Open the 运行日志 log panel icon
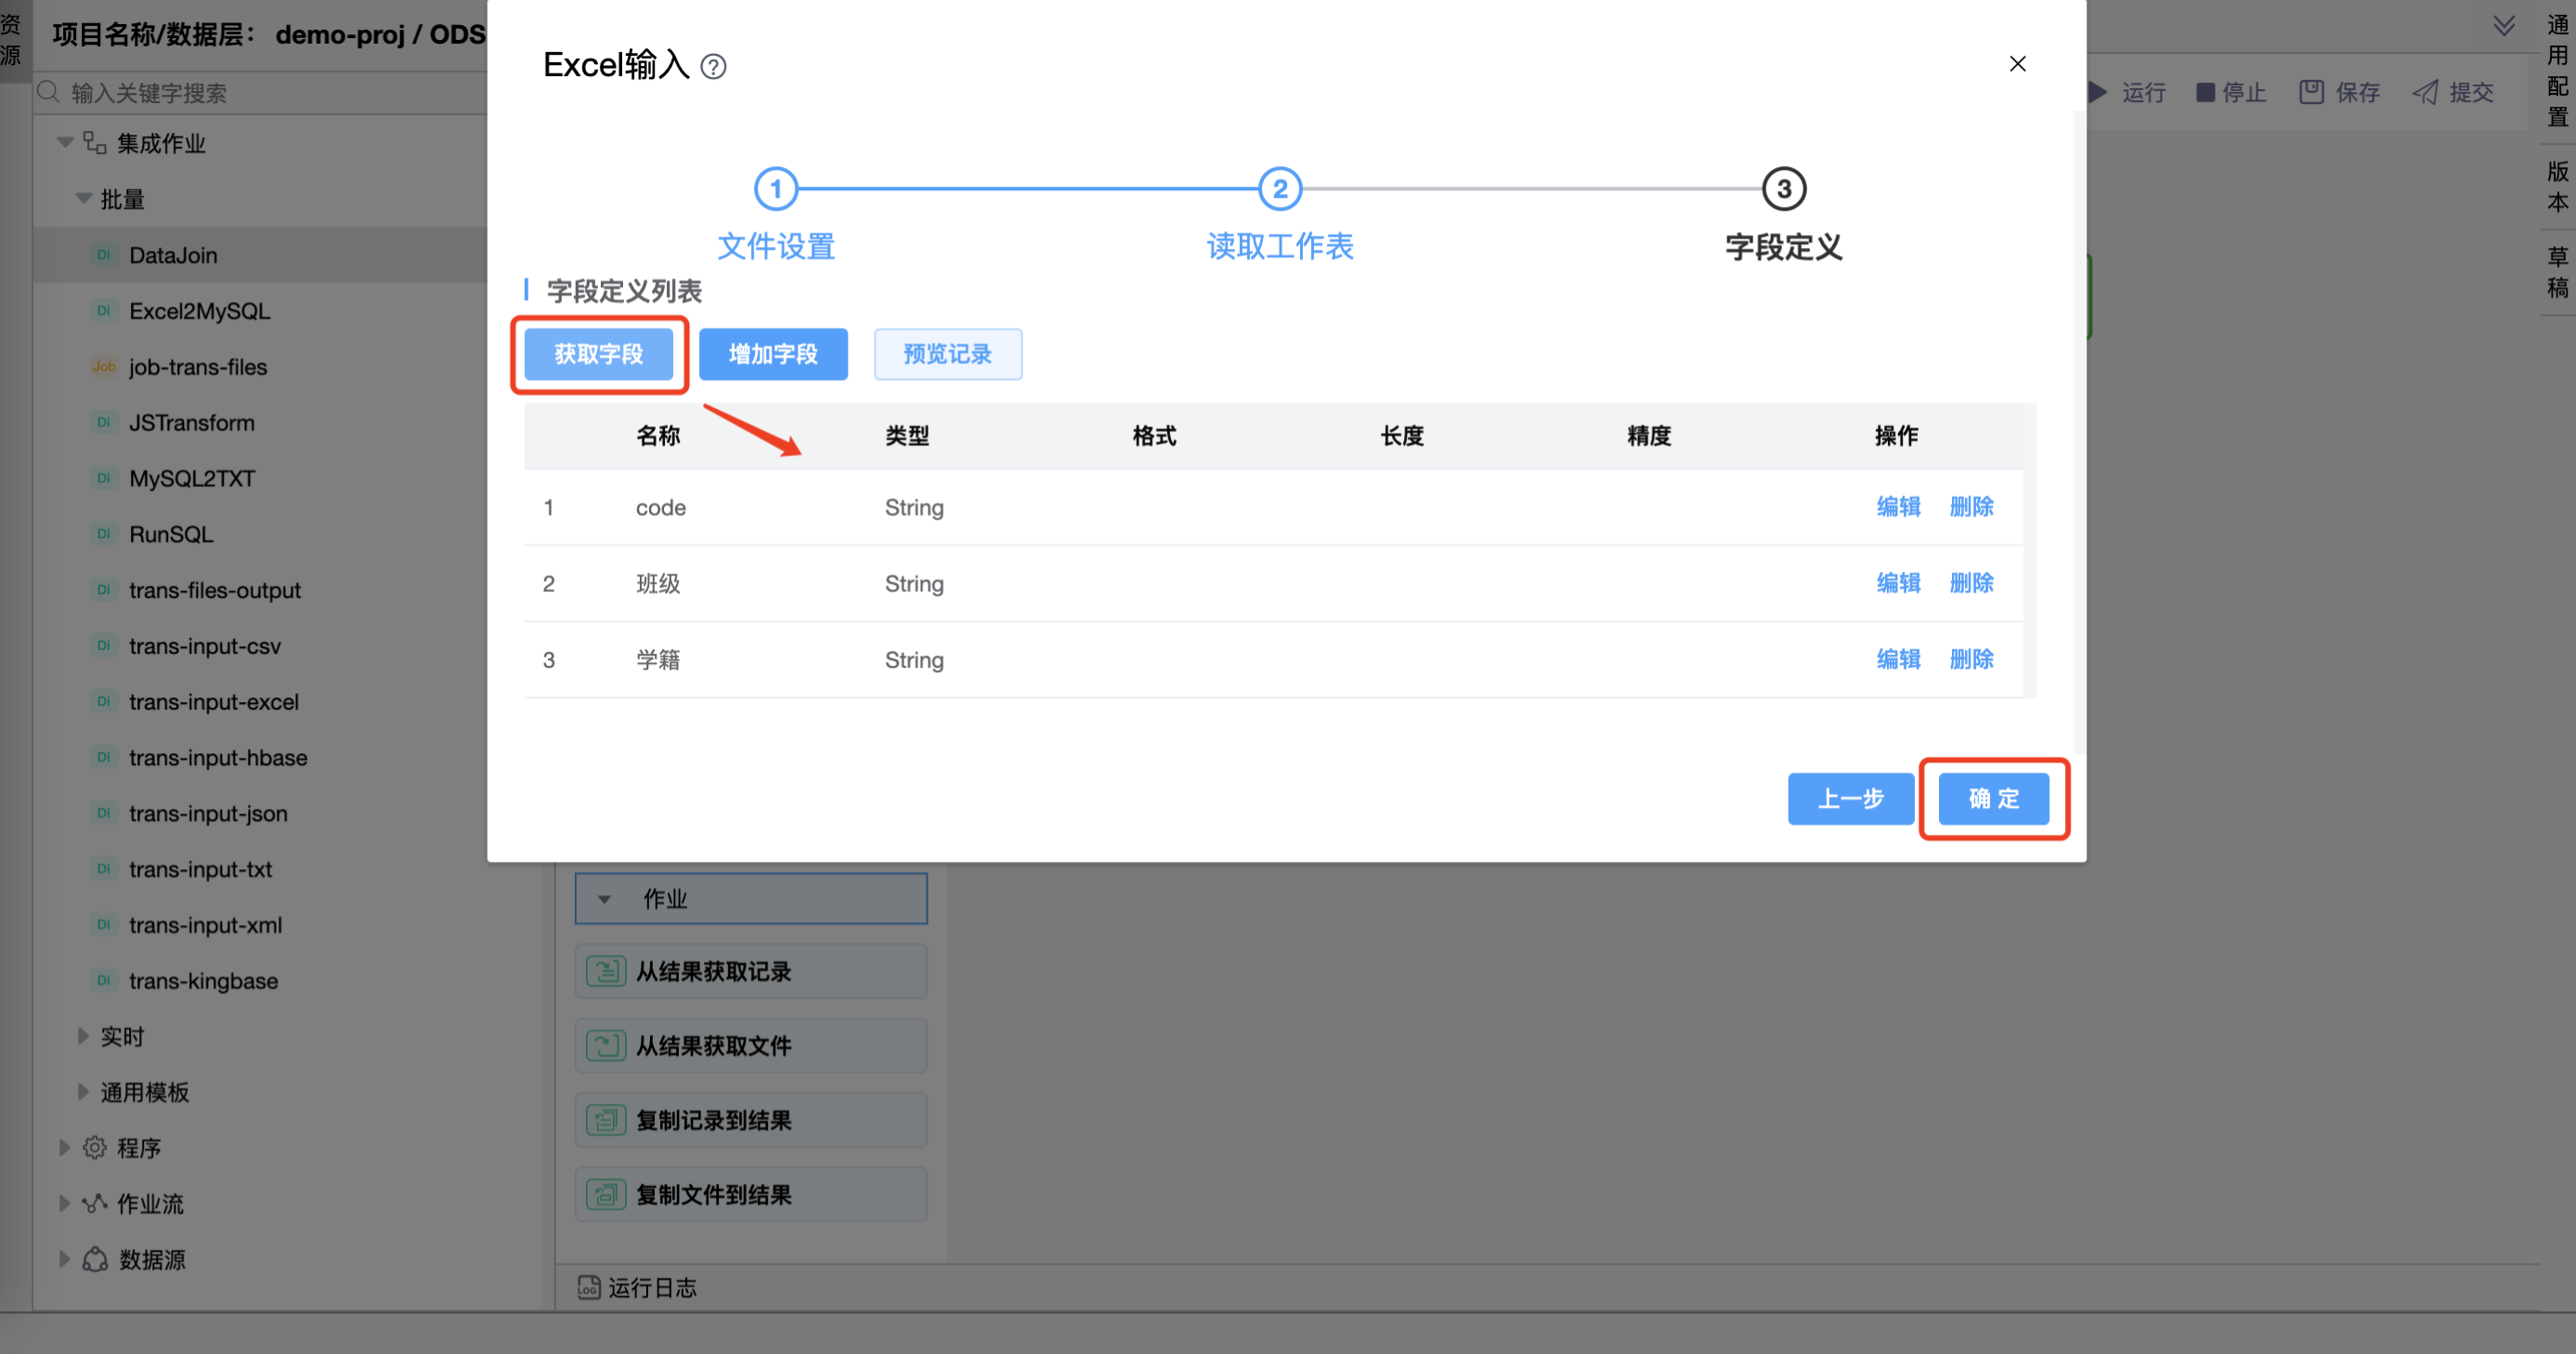This screenshot has height=1354, width=2576. pyautogui.click(x=589, y=1287)
